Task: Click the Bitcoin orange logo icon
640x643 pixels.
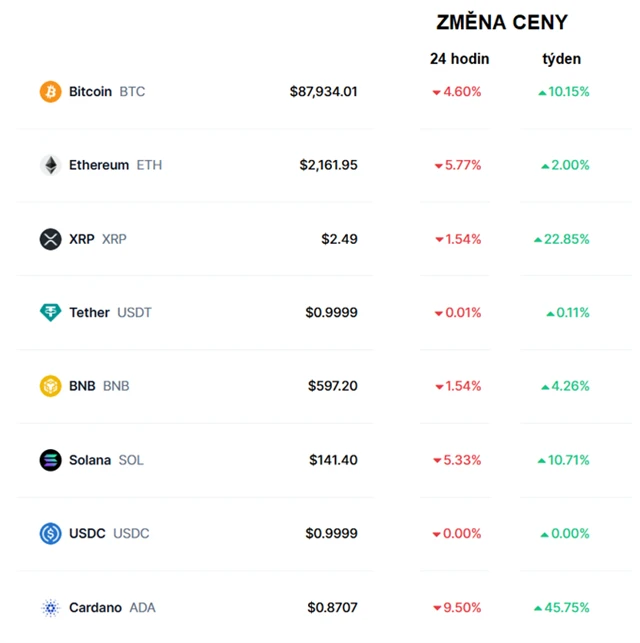Action: [50, 92]
